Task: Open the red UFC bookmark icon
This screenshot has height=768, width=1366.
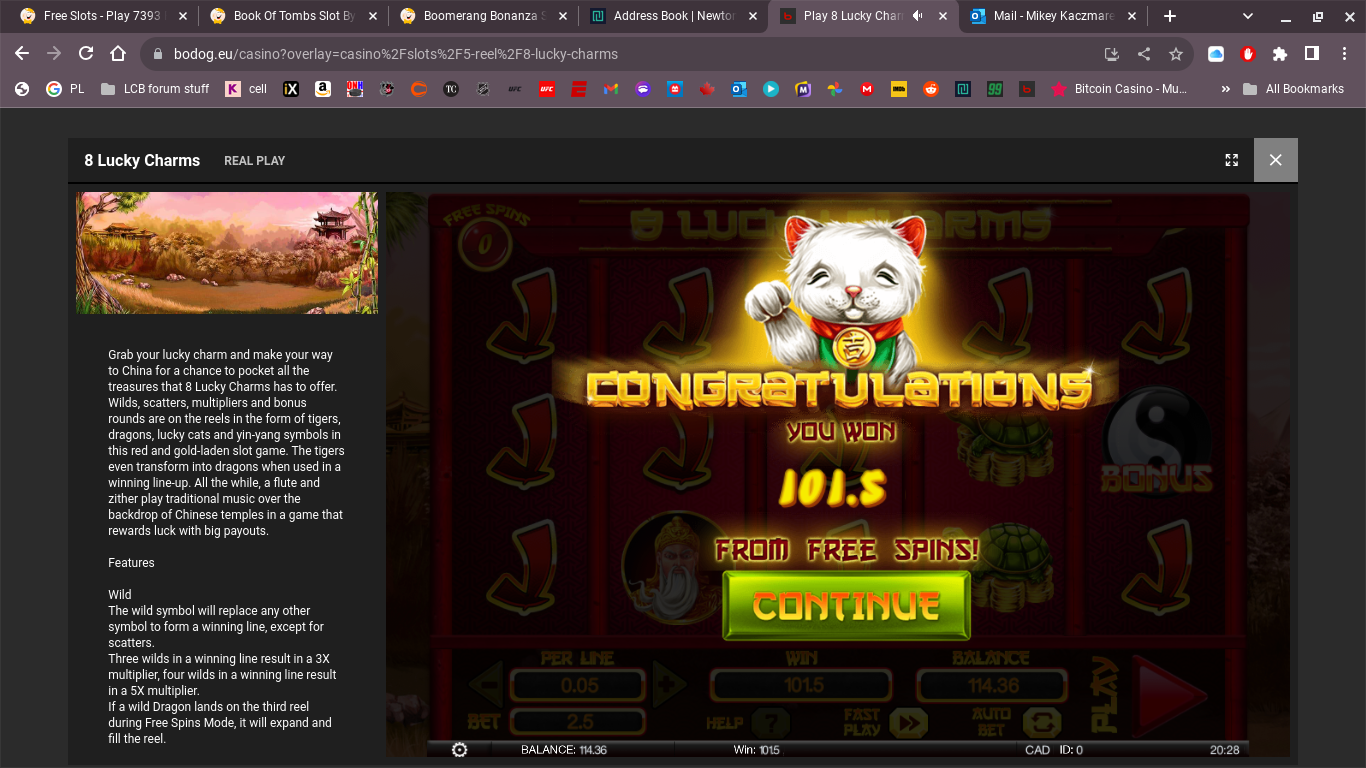Action: pyautogui.click(x=547, y=89)
